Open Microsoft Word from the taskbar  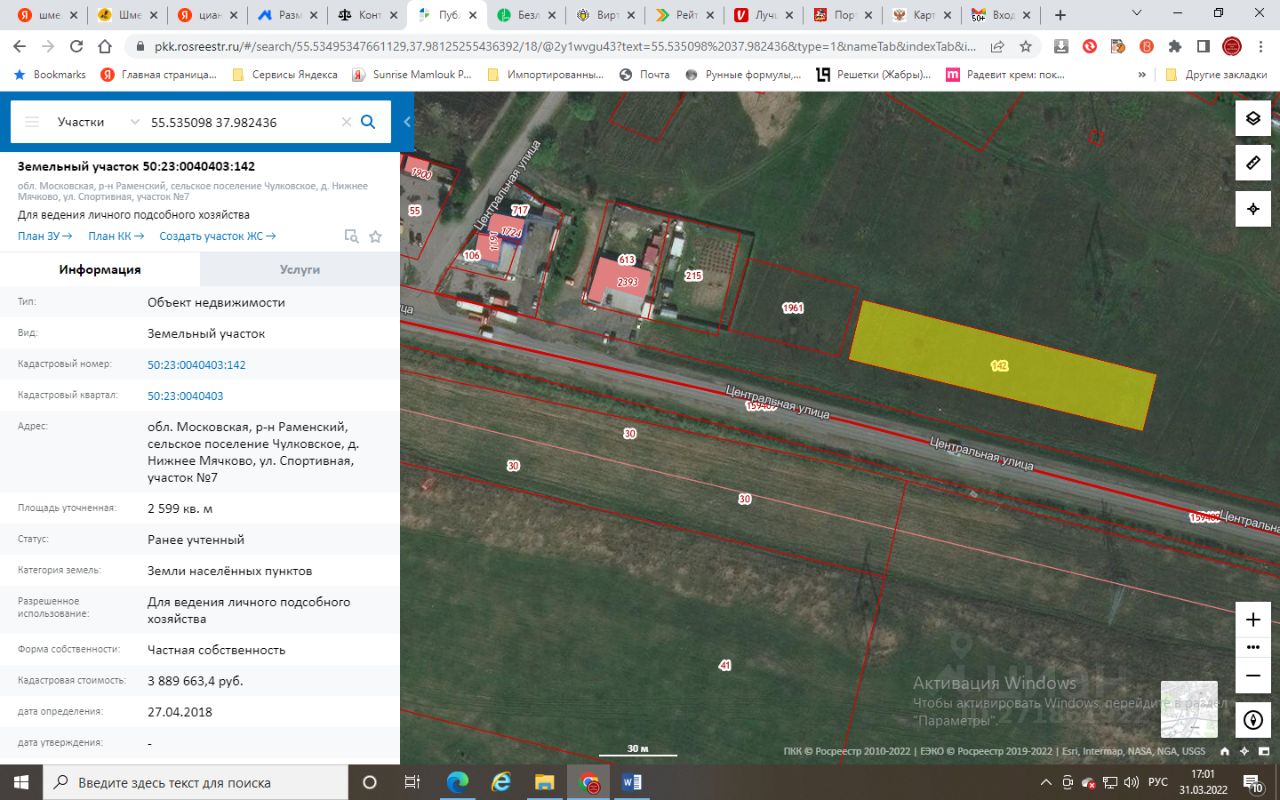(632, 782)
